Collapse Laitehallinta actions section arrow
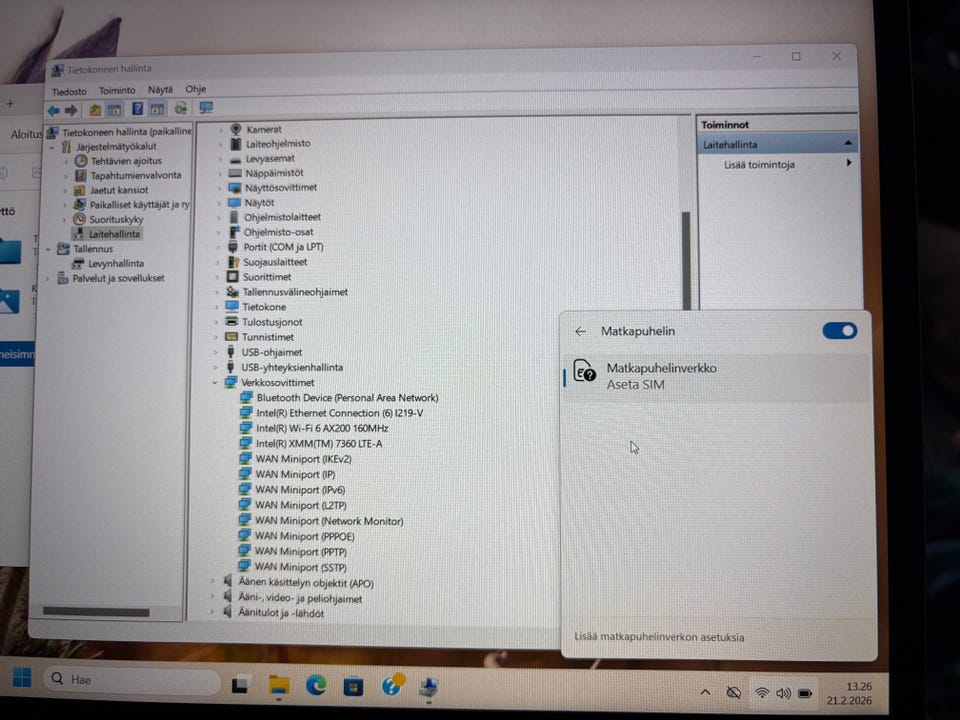The image size is (960, 720). tap(848, 143)
